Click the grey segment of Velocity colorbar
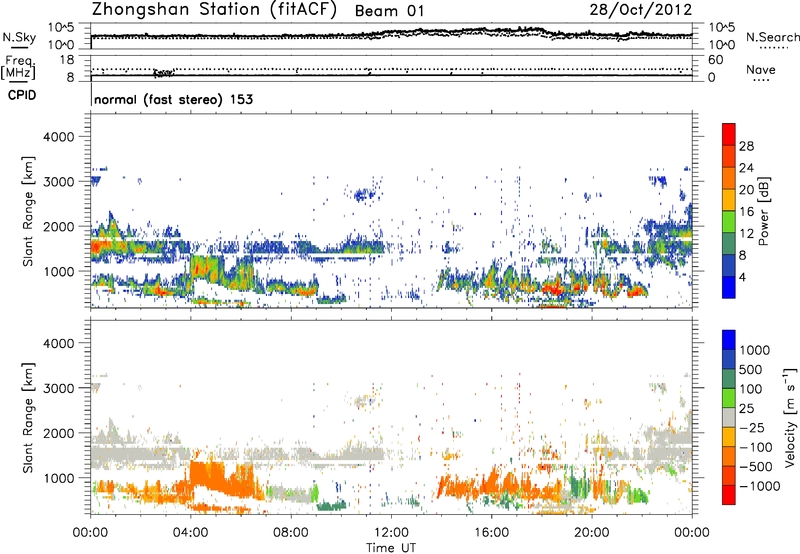800x554 pixels. (x=729, y=417)
